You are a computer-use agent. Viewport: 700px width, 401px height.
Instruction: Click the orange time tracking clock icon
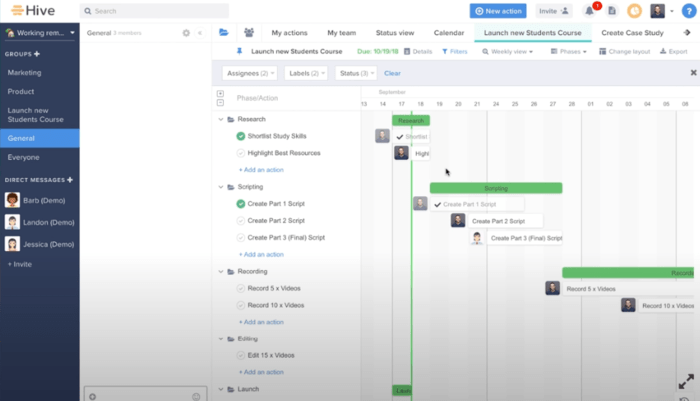634,11
